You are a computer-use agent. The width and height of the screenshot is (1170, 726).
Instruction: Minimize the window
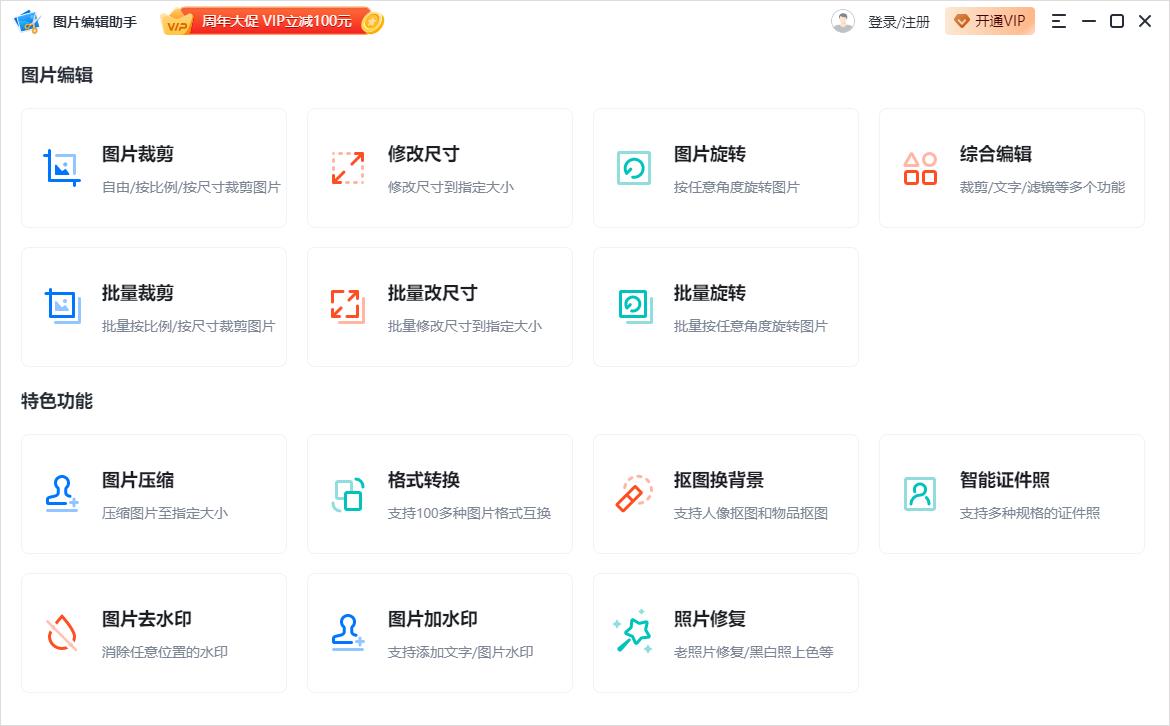1089,22
